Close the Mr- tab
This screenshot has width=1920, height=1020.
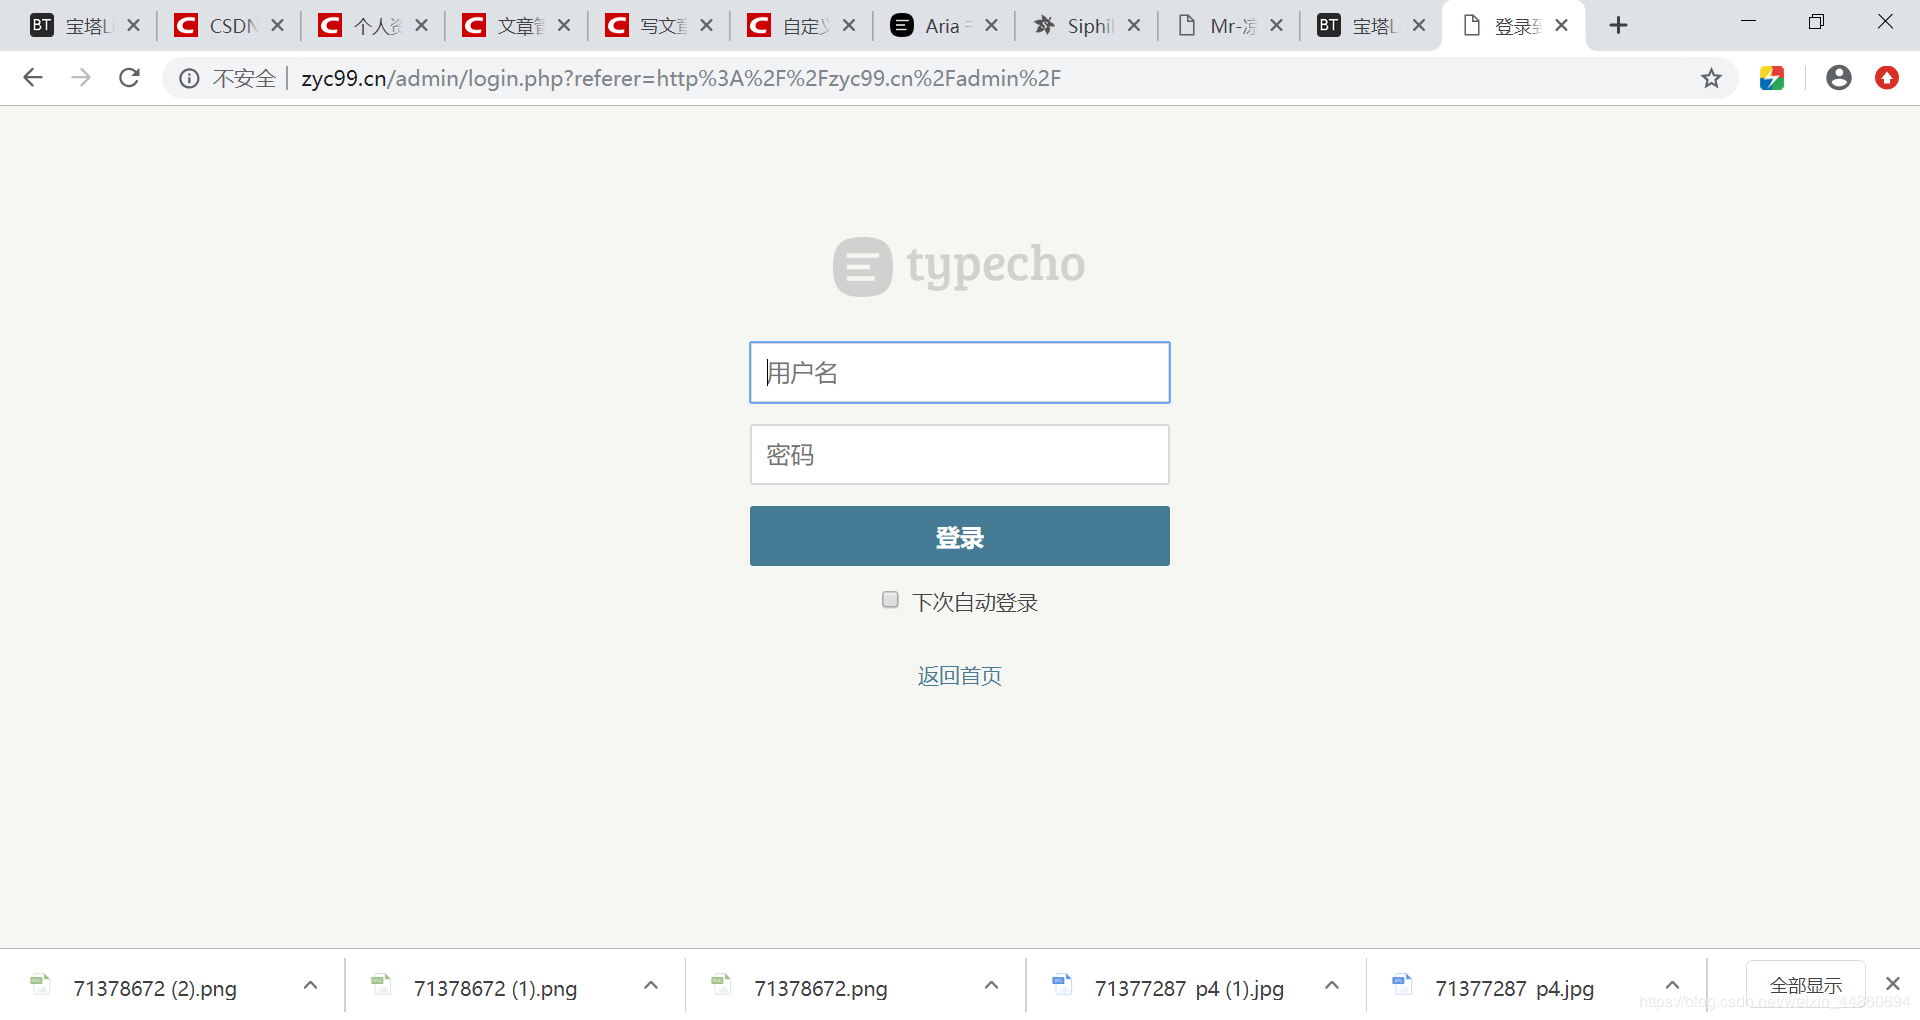[1276, 26]
